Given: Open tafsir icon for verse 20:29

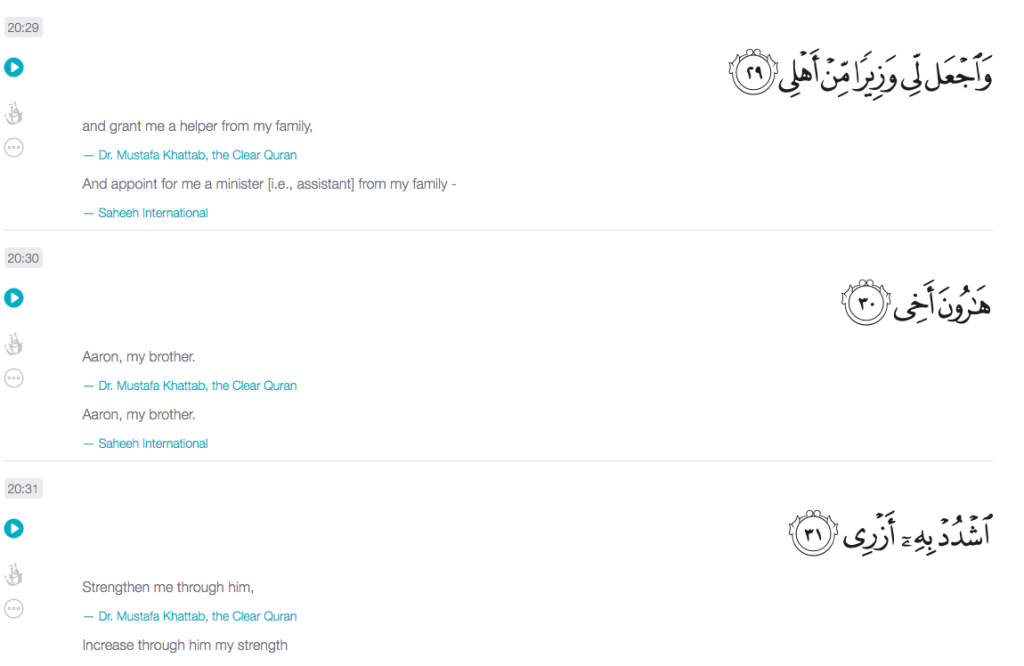Looking at the screenshot, I should click(x=13, y=113).
